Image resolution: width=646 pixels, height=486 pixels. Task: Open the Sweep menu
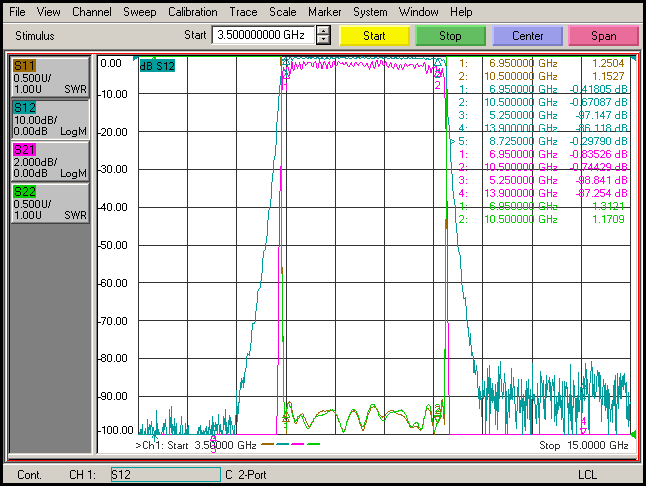140,12
